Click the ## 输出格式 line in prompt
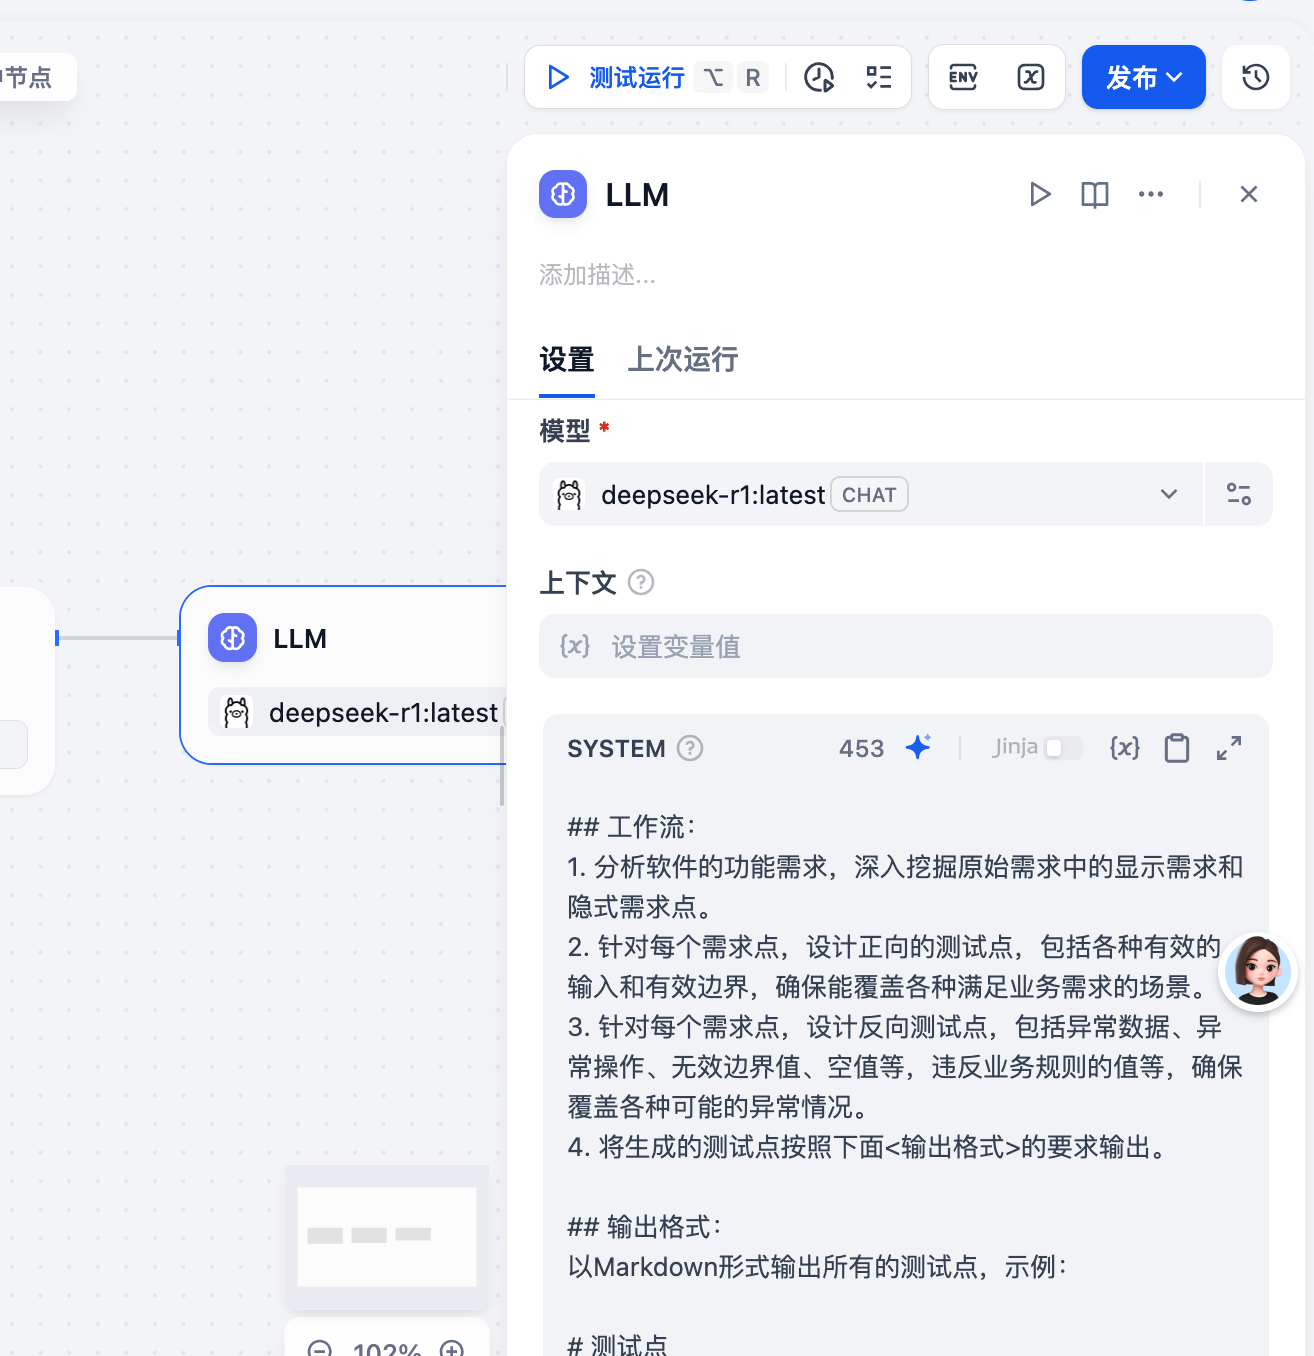Viewport: 1314px width, 1356px height. [x=644, y=1227]
